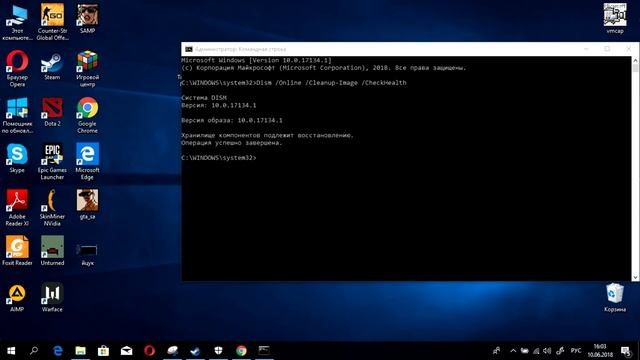Open Adobe Reader XI from the desktop
This screenshot has width=640, height=360.
point(17,208)
